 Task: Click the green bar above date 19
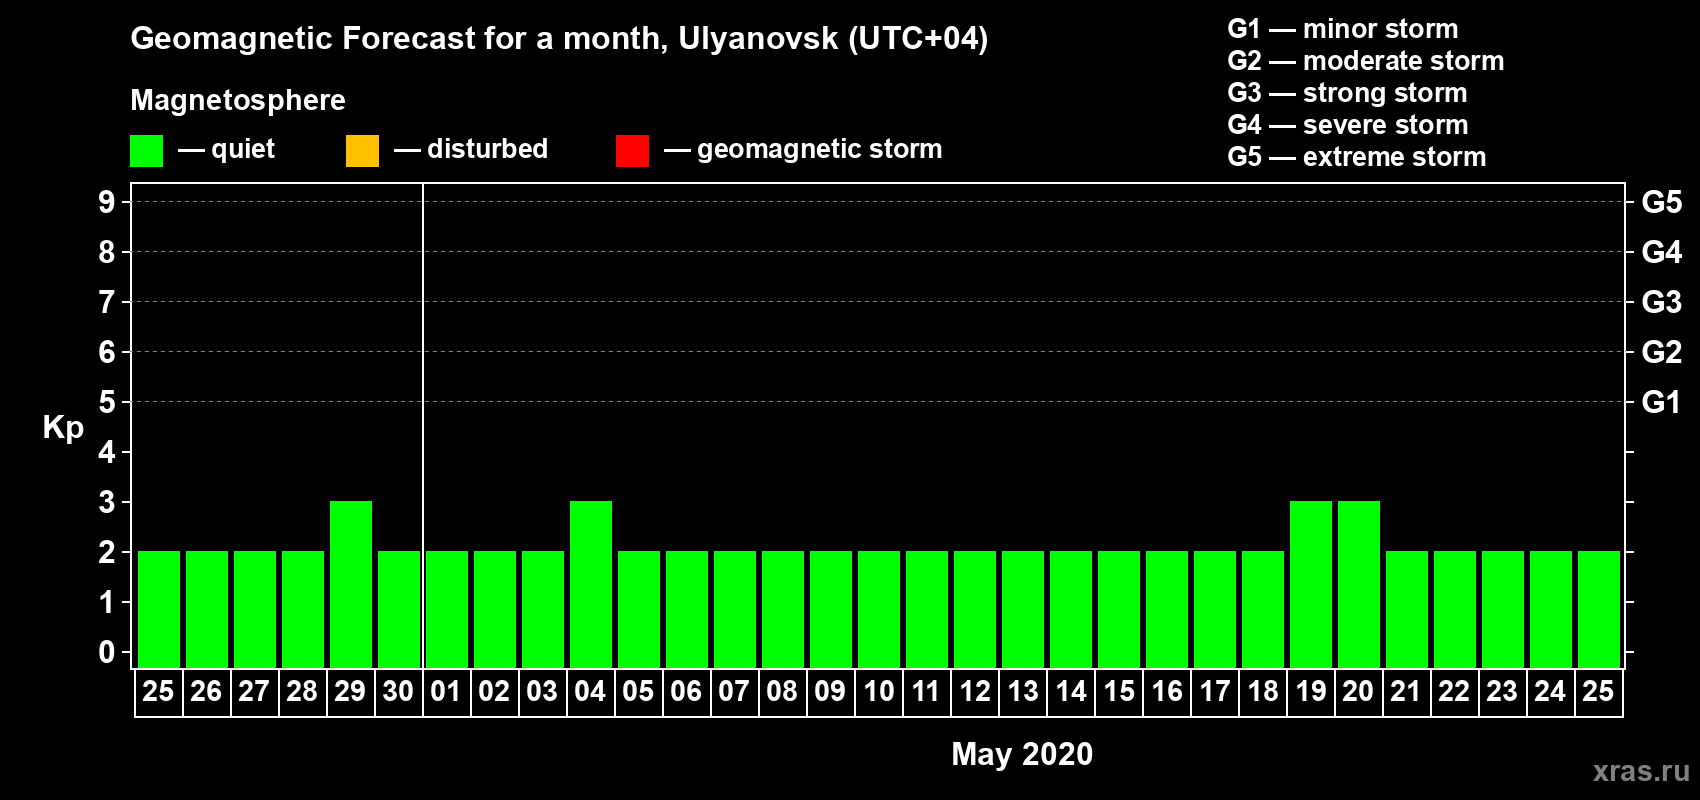click(1311, 584)
